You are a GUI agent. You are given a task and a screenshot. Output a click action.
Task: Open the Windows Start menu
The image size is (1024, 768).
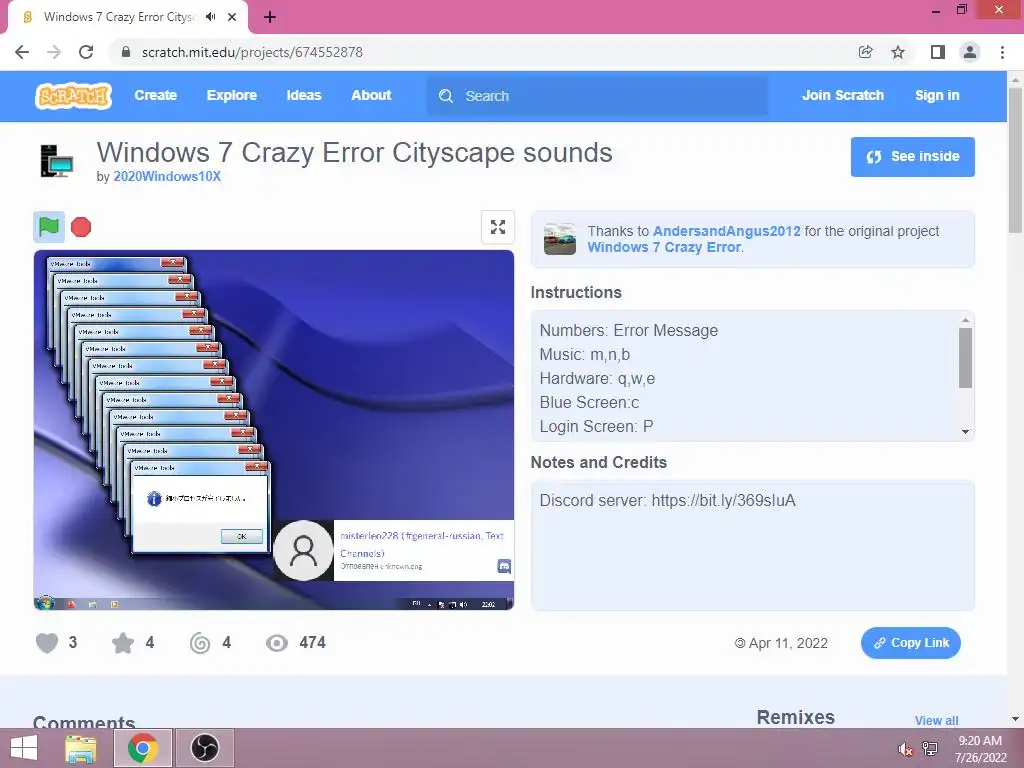(24, 748)
